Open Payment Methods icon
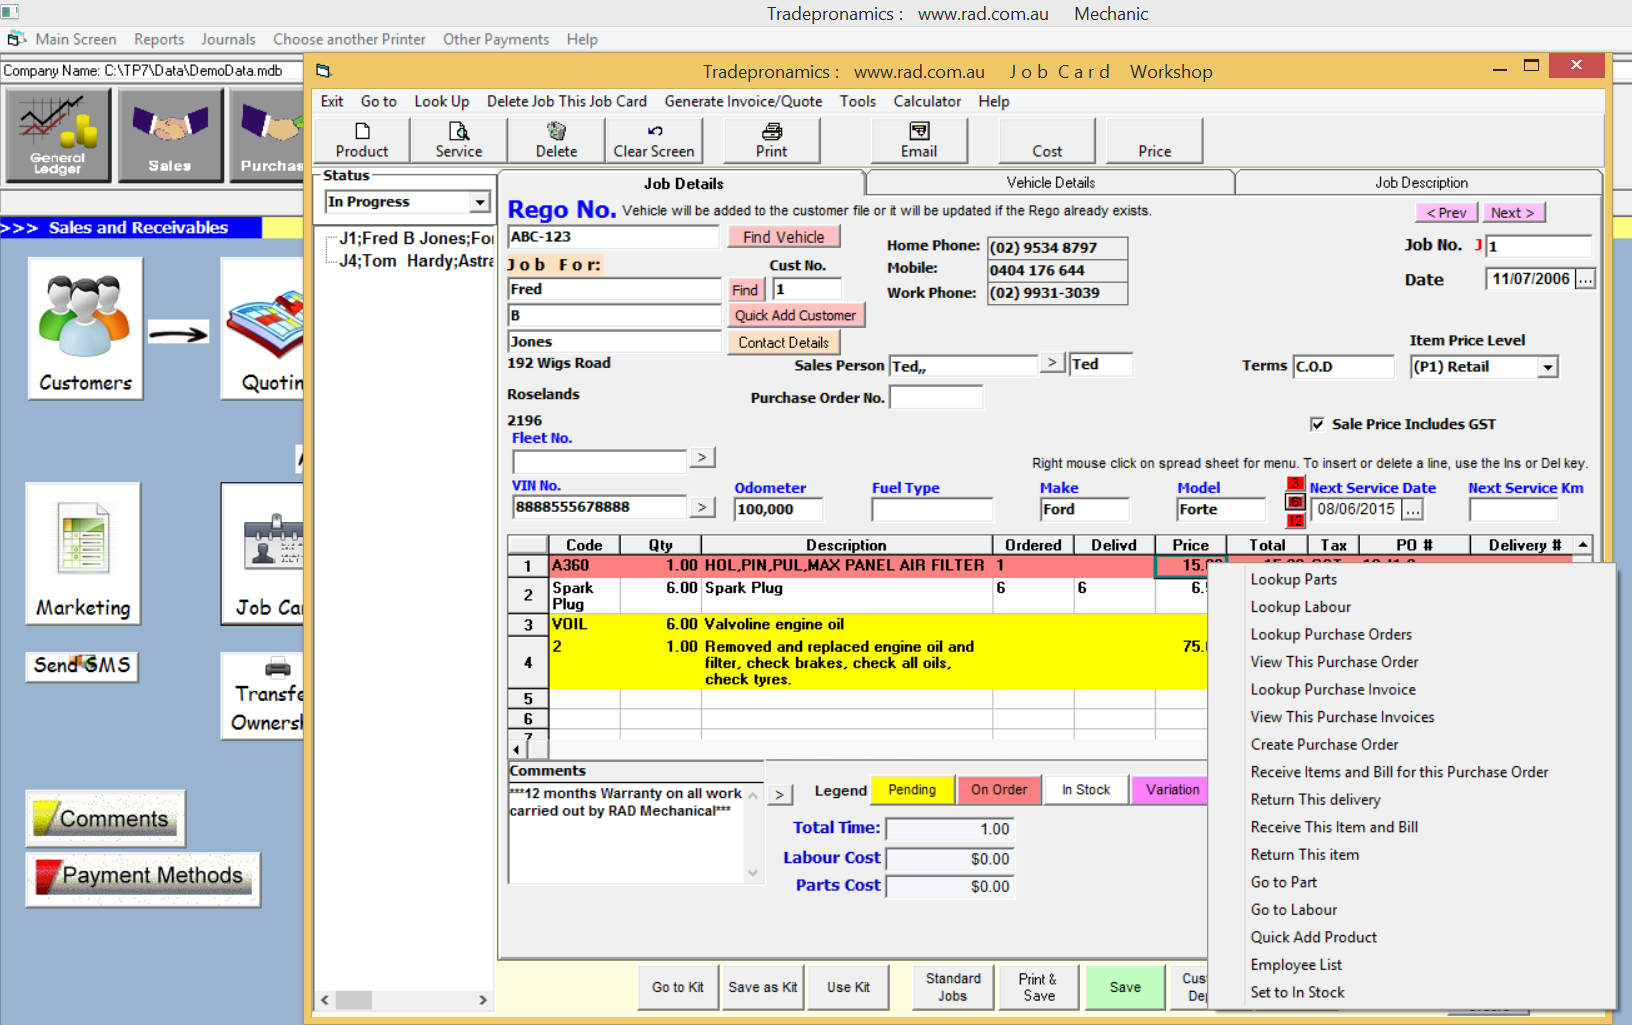 click(143, 878)
